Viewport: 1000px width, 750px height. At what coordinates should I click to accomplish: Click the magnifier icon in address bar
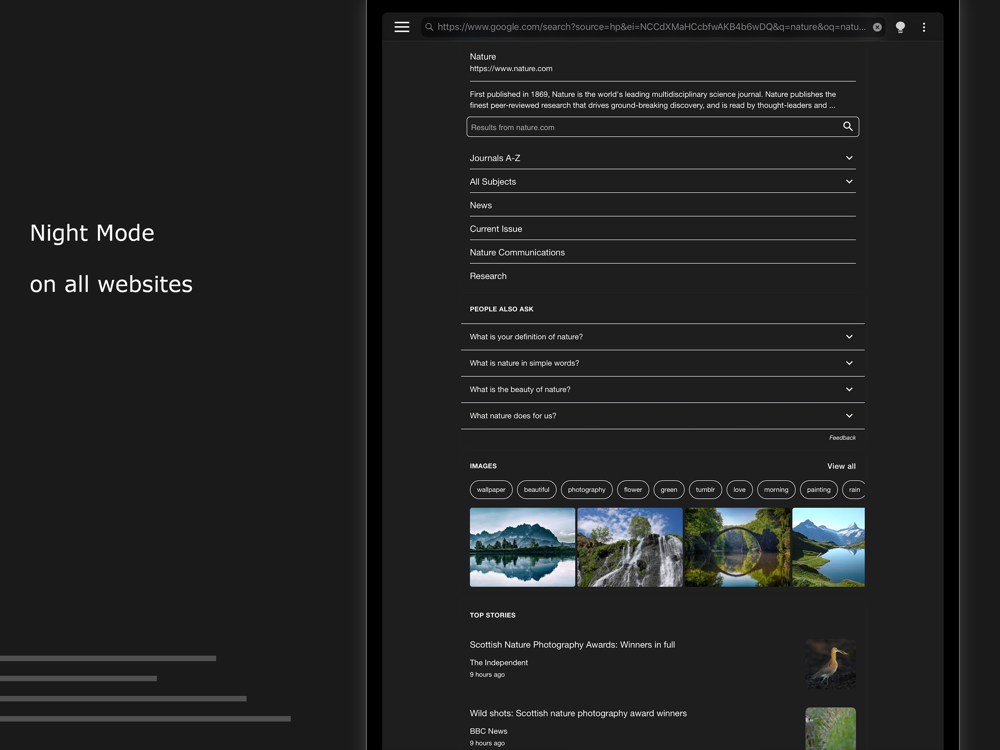pos(429,27)
